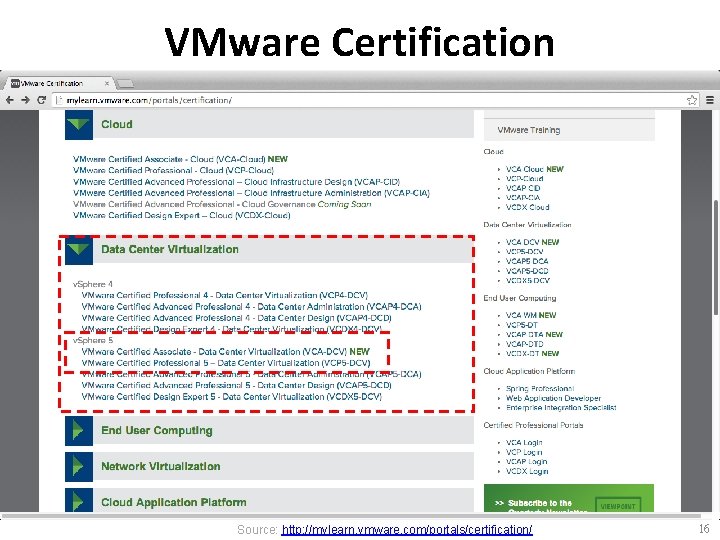The width and height of the screenshot is (720, 540).
Task: Open the VCP4-DCV certification link
Action: (x=225, y=295)
